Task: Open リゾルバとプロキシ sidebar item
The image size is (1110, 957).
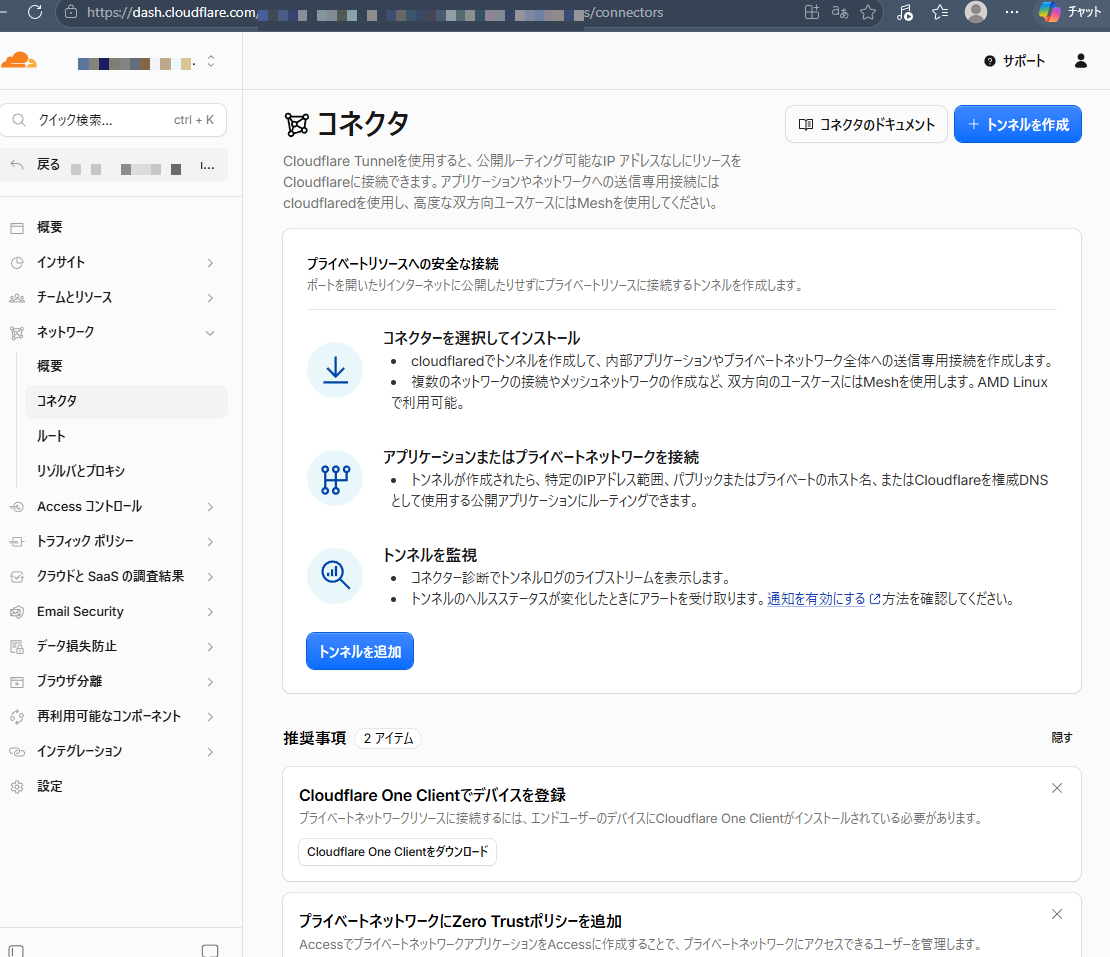Action: coord(125,471)
